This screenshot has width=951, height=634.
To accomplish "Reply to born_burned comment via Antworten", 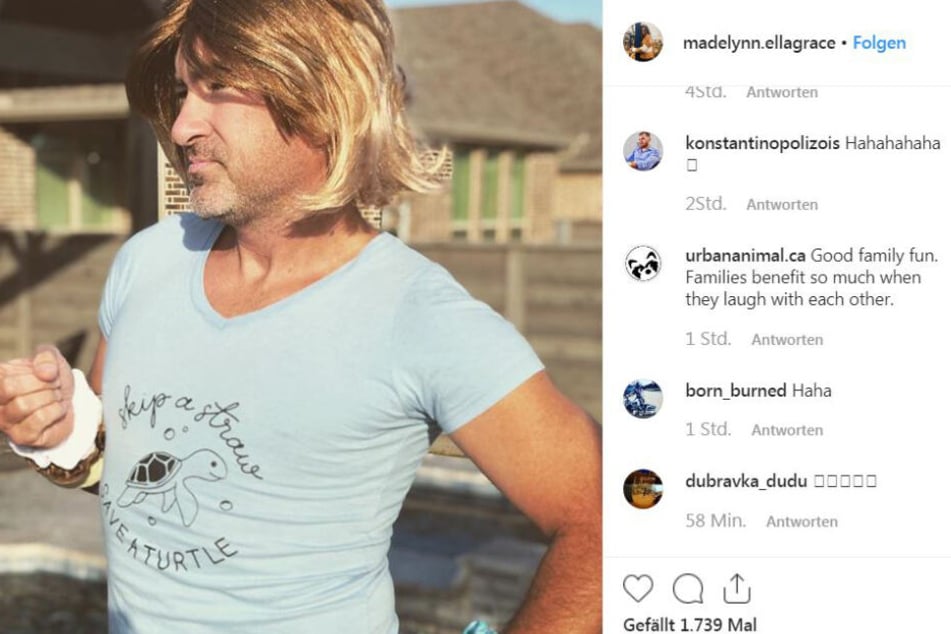I will coord(787,430).
